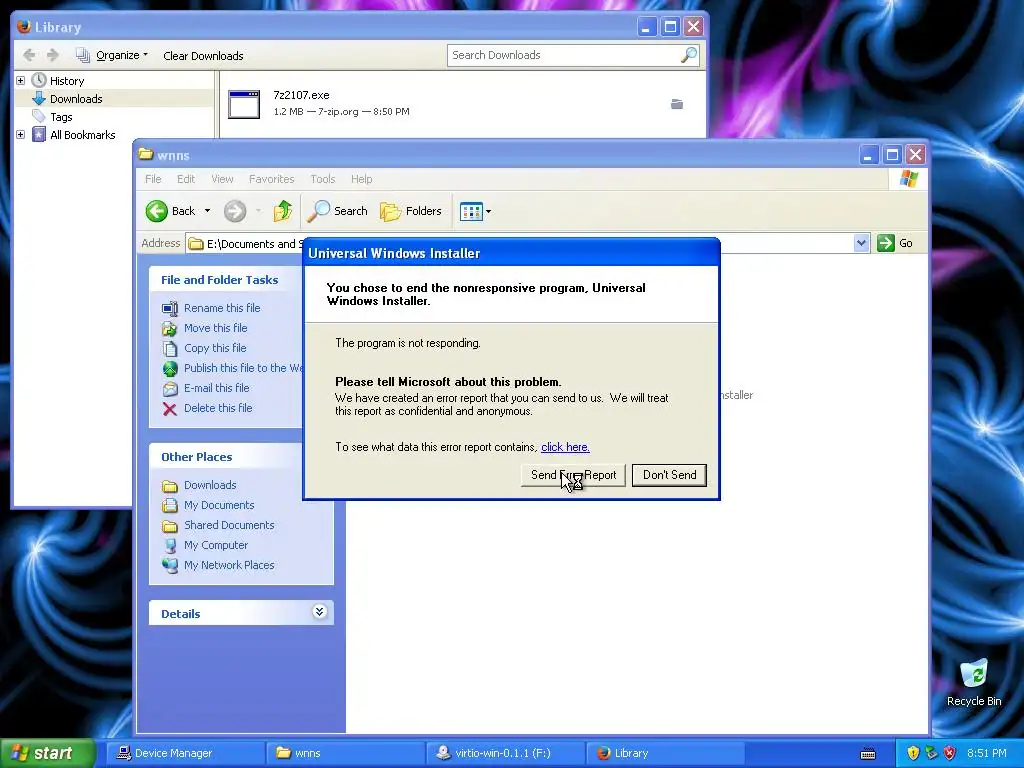Select Tags in Library sidebar

tap(61, 117)
